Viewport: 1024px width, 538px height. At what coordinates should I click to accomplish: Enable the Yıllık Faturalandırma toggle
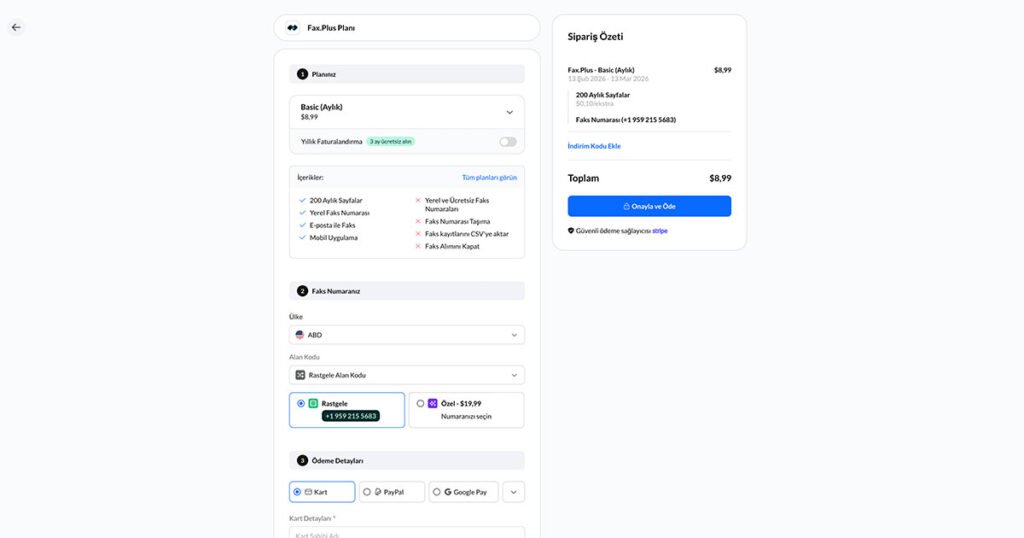pos(508,142)
